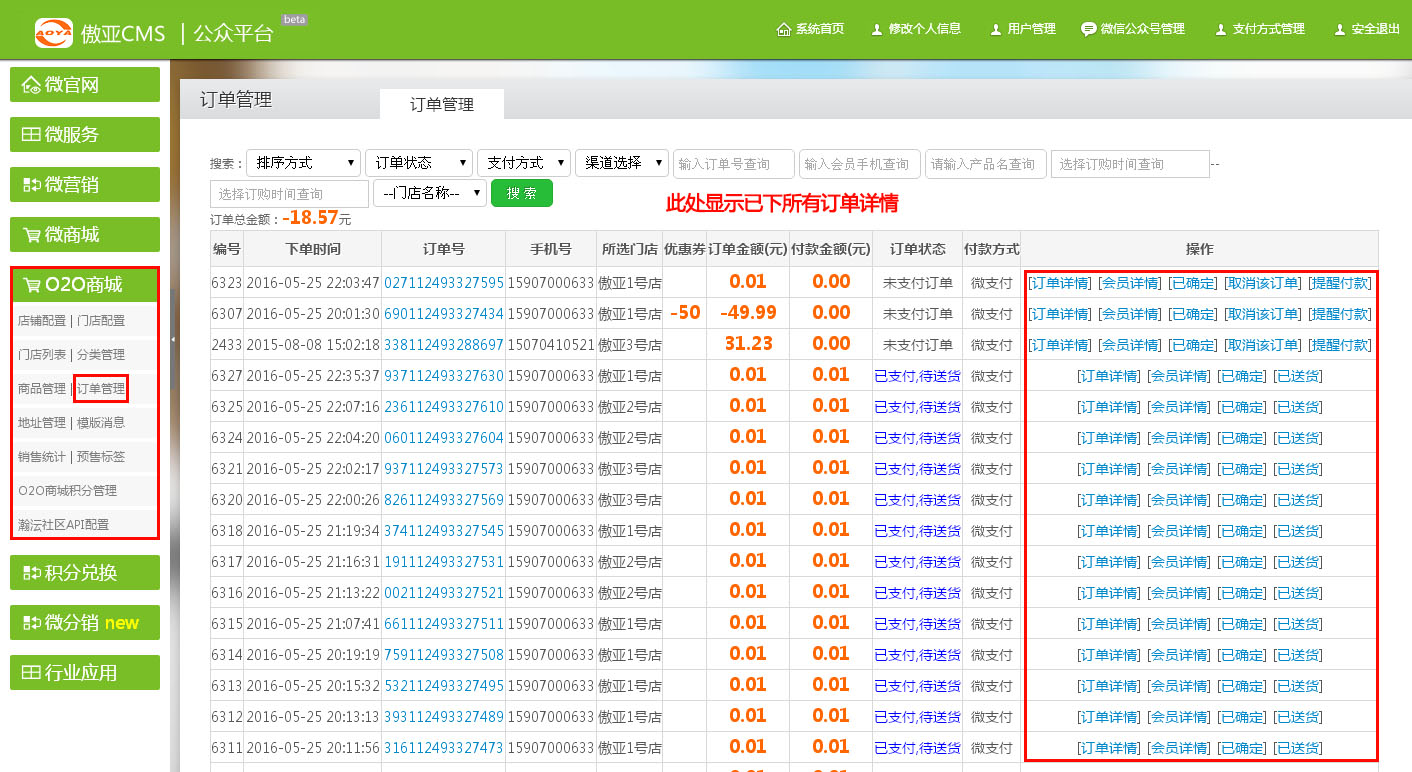Click the green 搜索 button

click(x=521, y=193)
